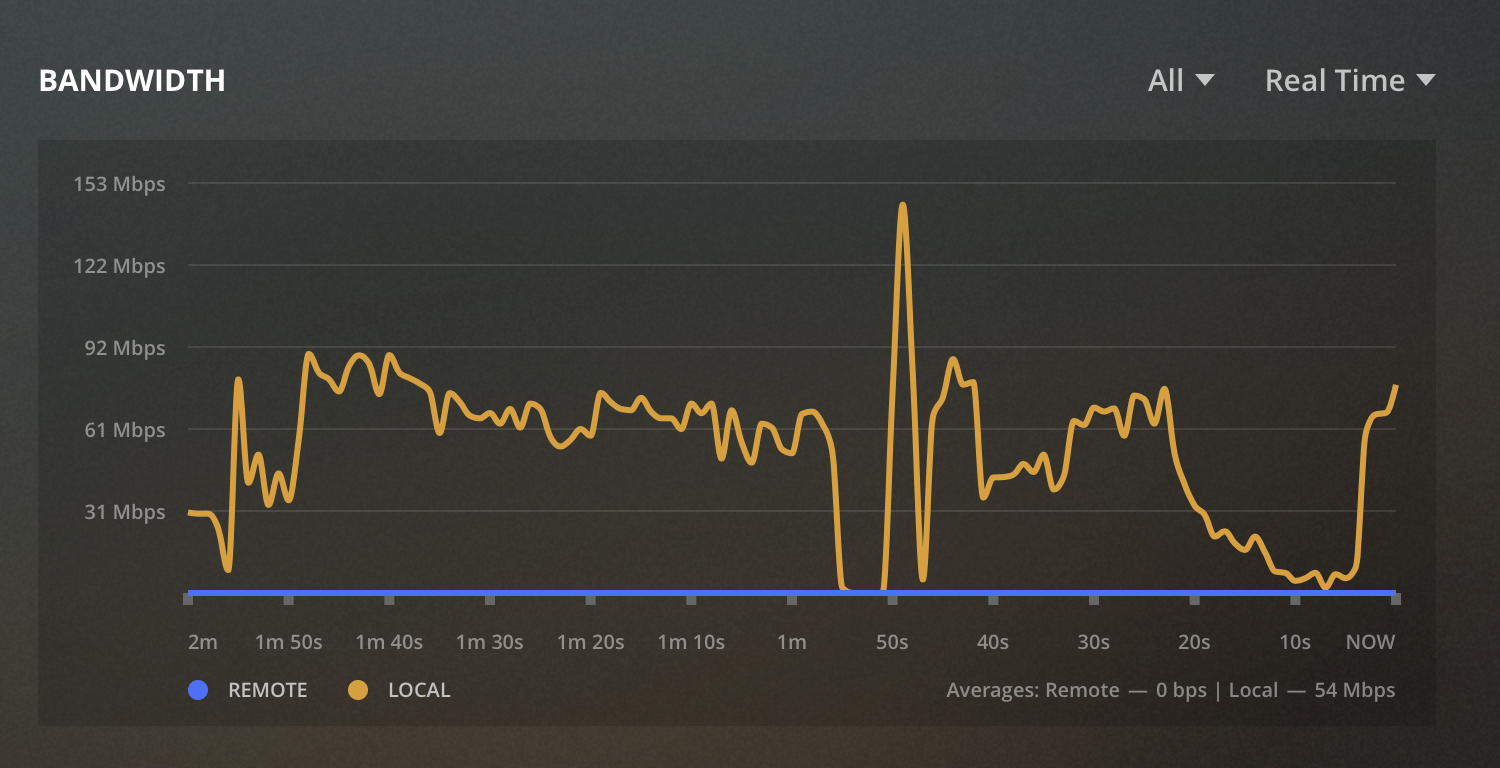Click the 2m time axis label
This screenshot has width=1500, height=768.
[x=202, y=642]
